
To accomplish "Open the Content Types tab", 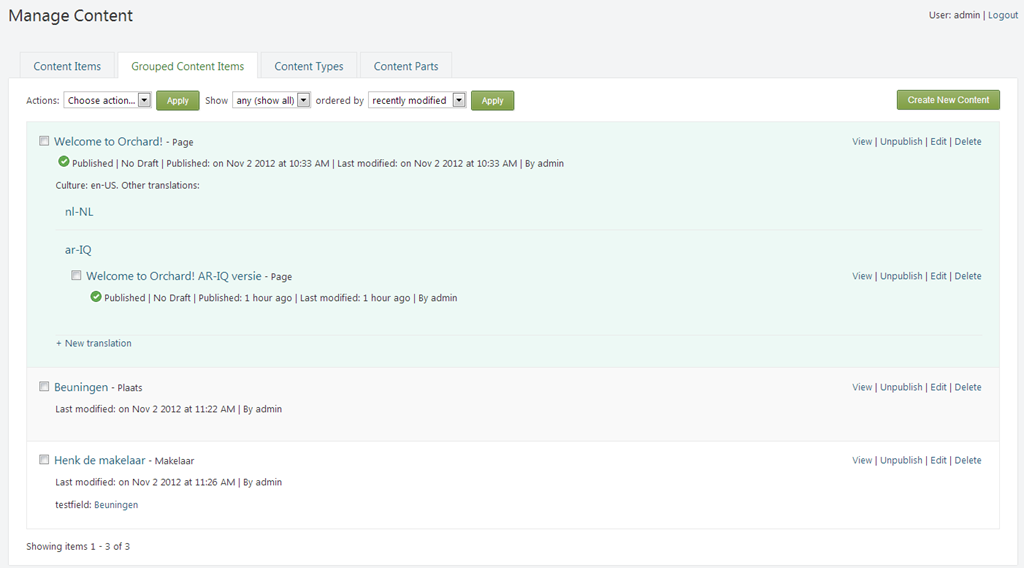I will 309,66.
